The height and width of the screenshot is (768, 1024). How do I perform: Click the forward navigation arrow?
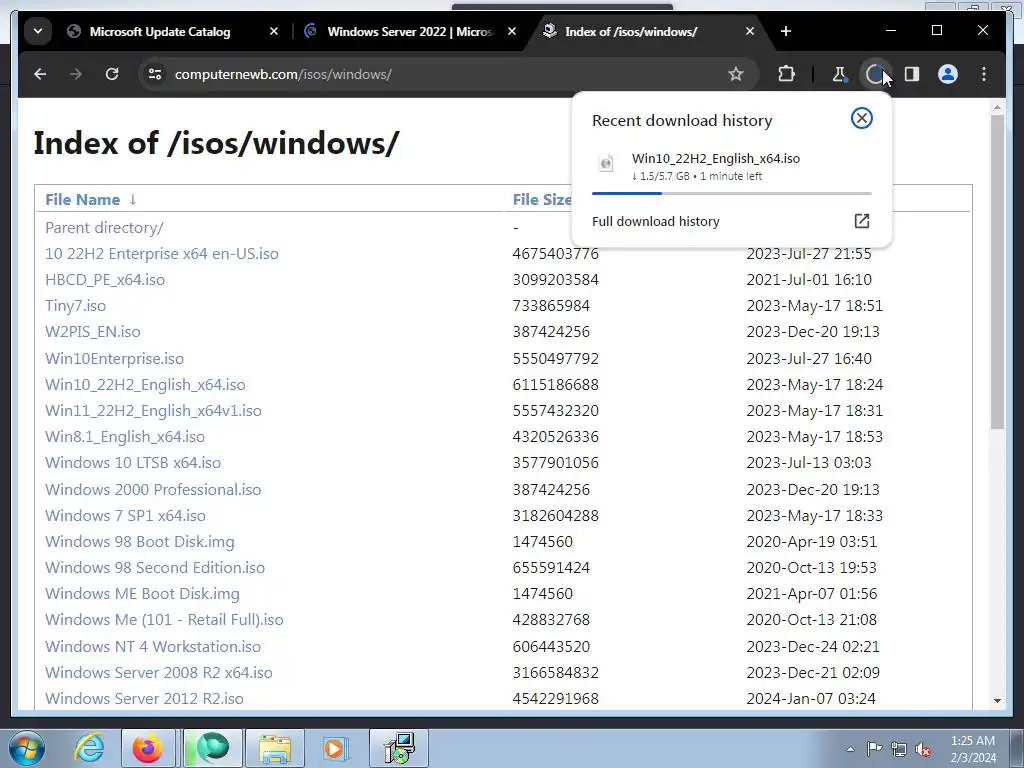[76, 74]
